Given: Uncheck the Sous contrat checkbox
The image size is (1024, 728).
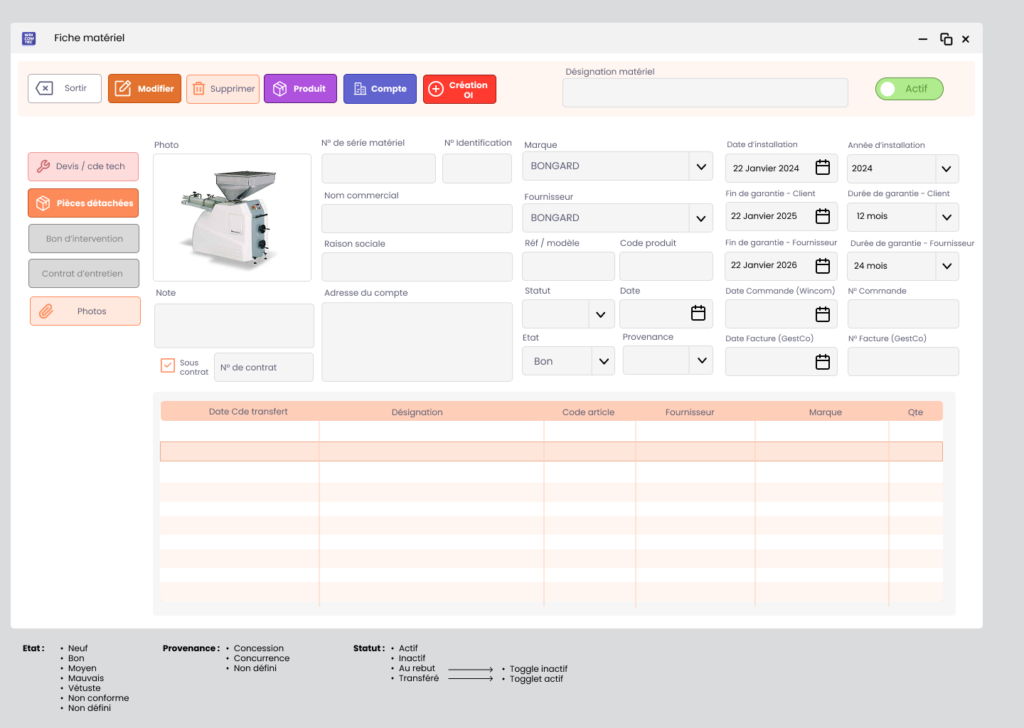Looking at the screenshot, I should [x=168, y=366].
